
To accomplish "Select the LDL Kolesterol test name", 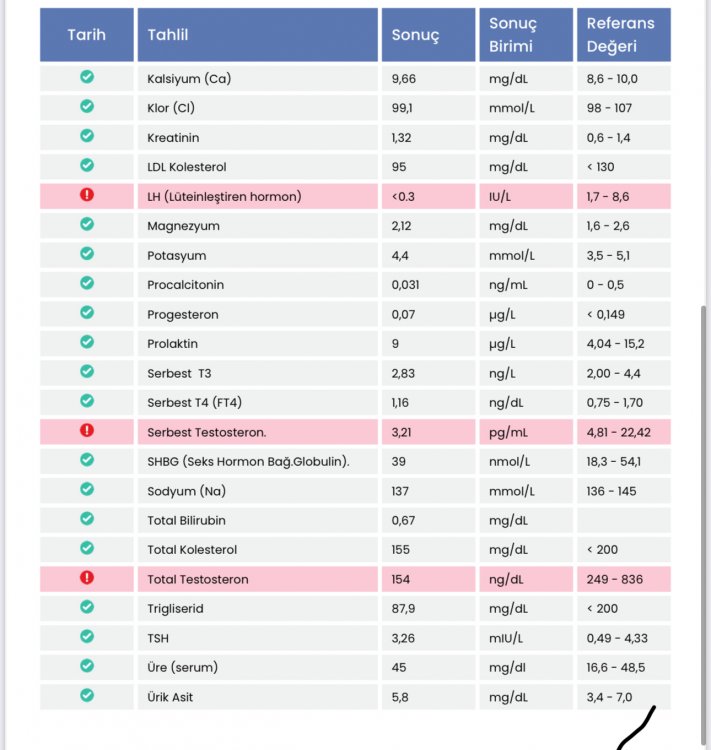I will (187, 167).
